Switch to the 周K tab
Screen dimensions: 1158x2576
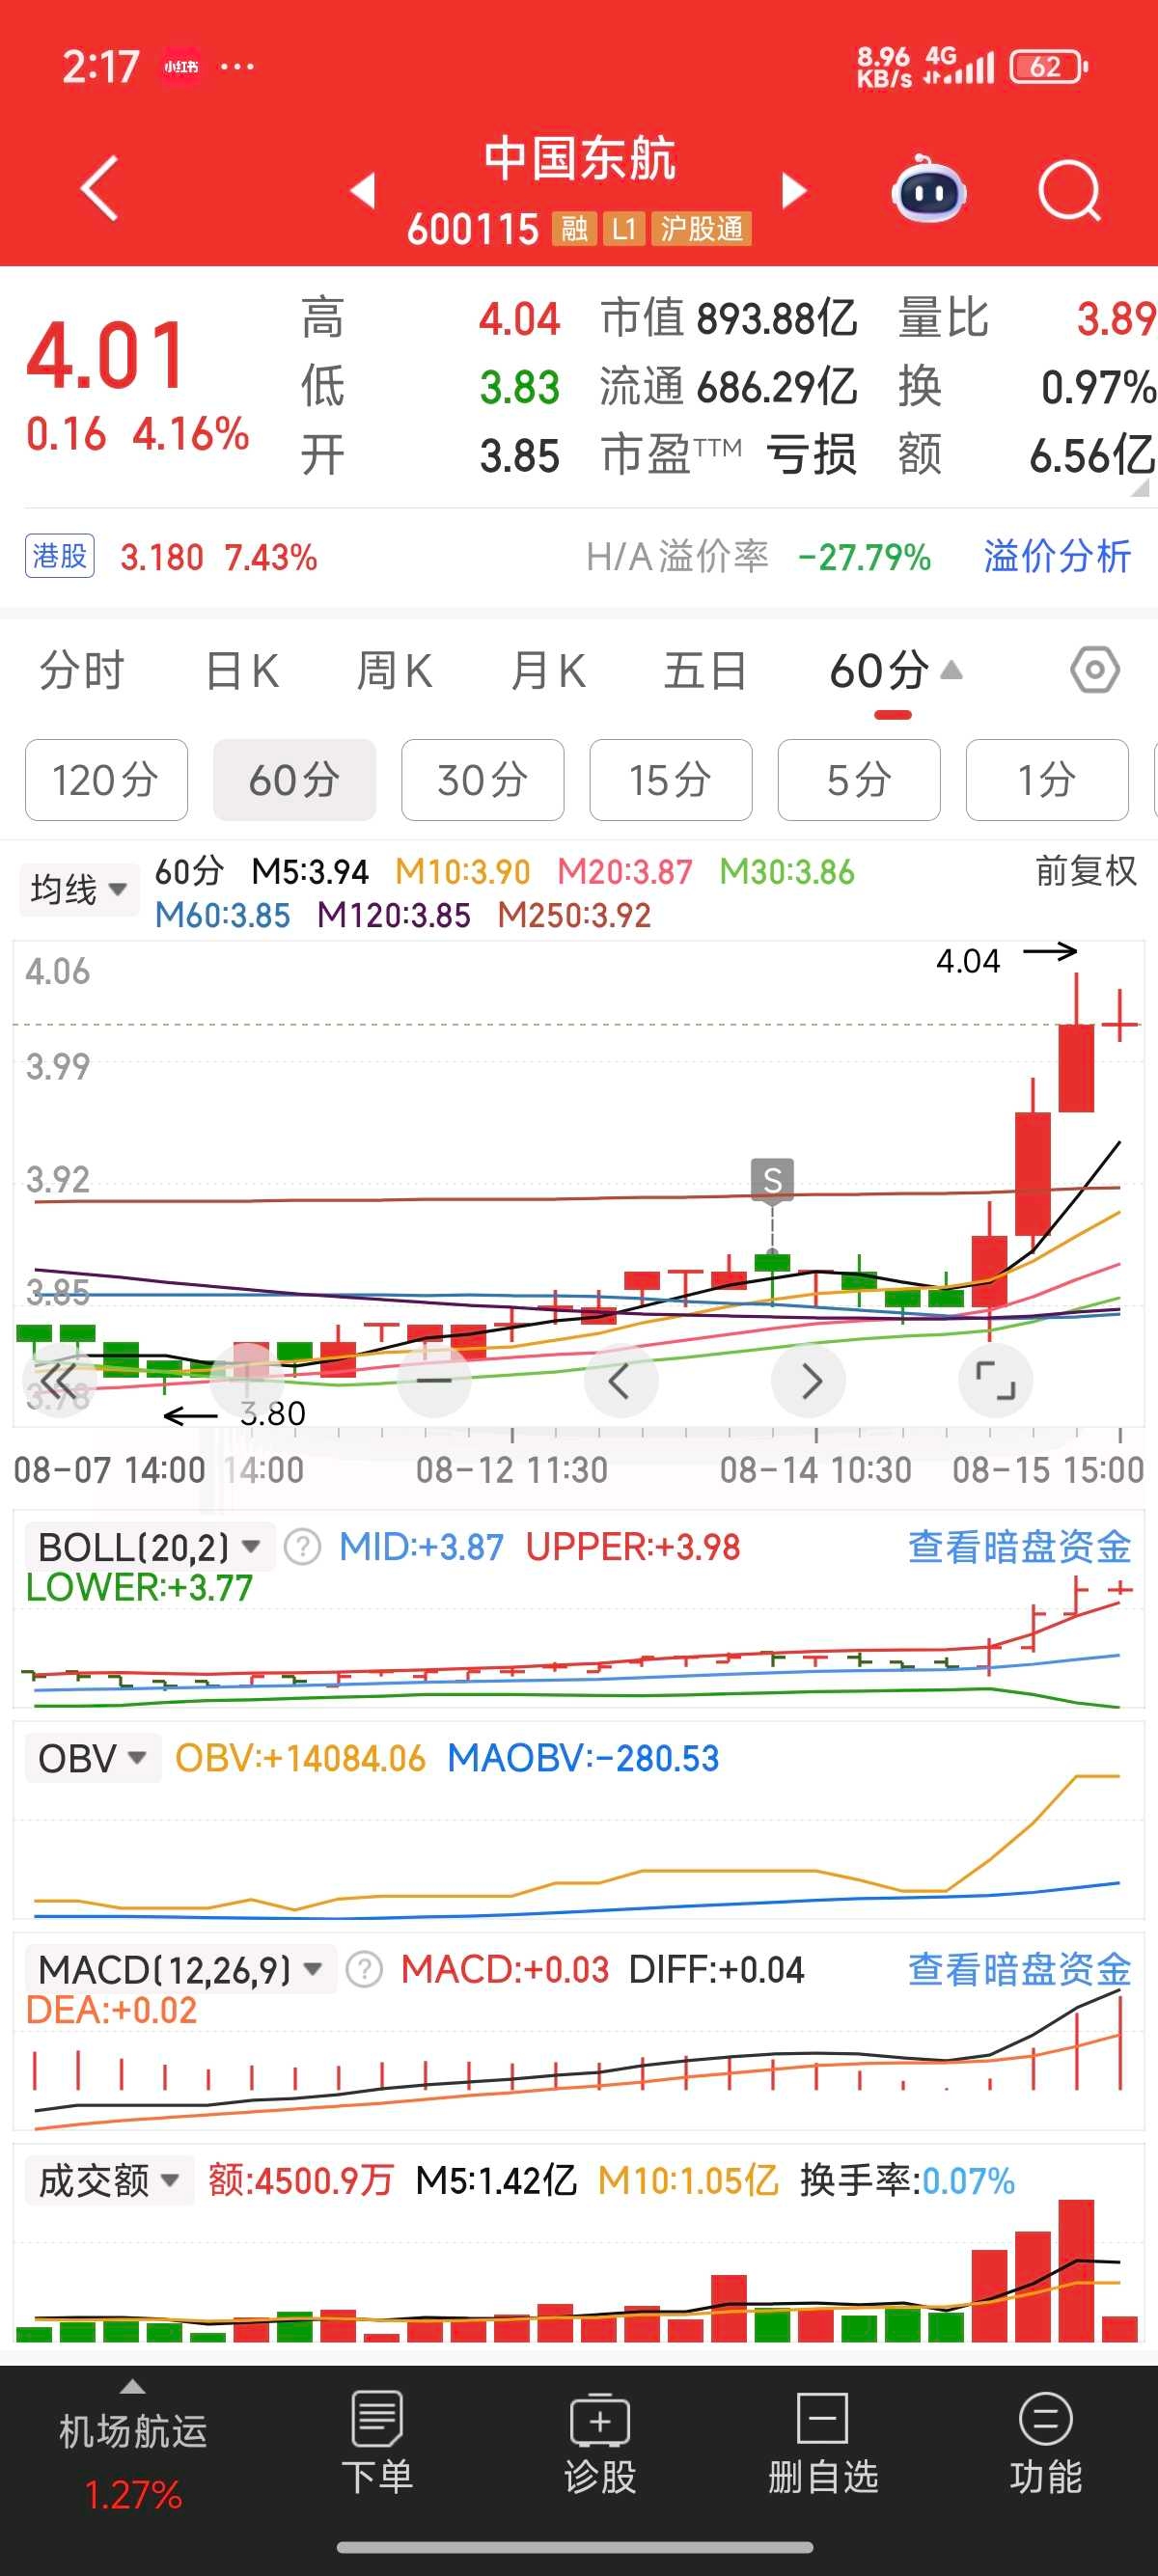394,671
